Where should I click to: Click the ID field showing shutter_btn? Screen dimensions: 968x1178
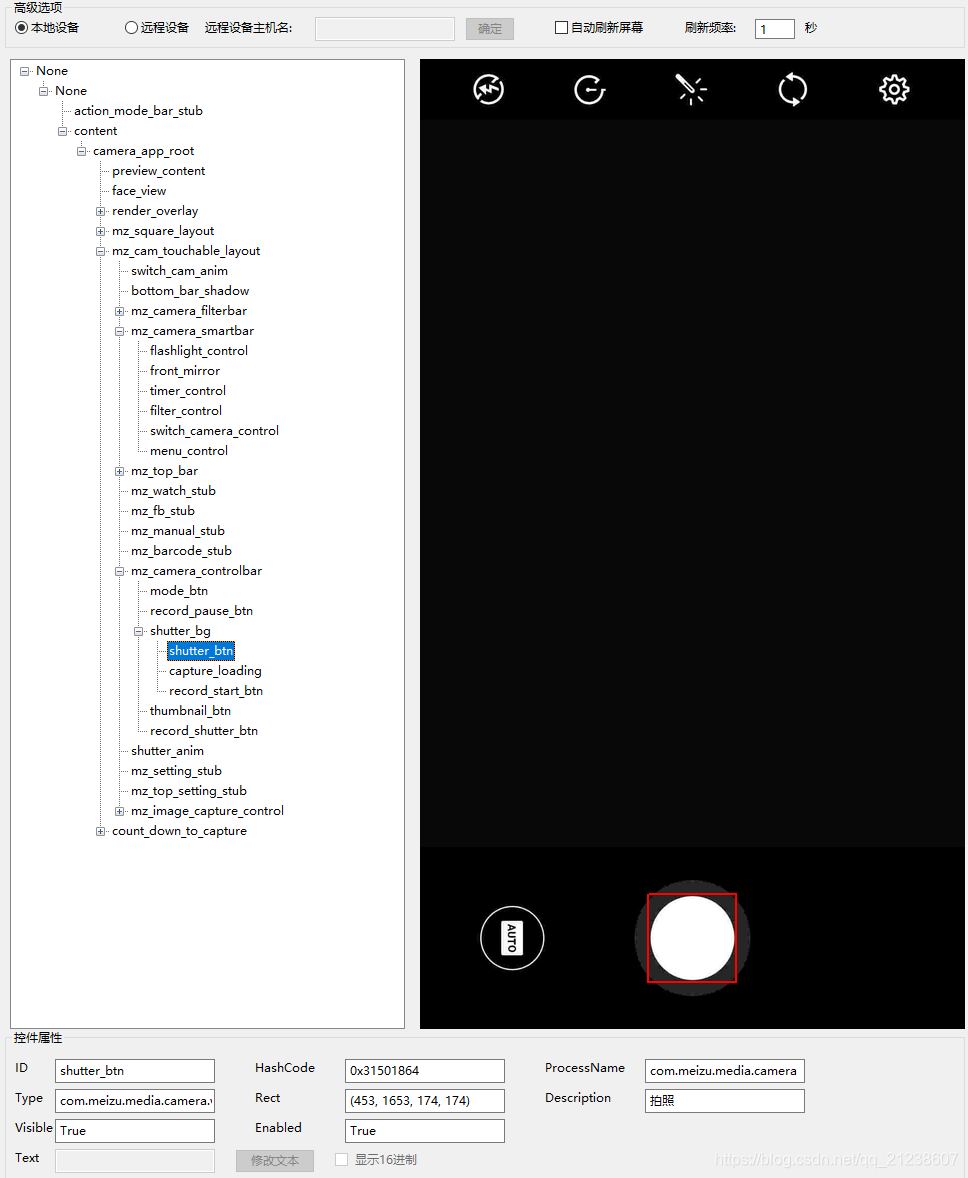[x=135, y=1071]
